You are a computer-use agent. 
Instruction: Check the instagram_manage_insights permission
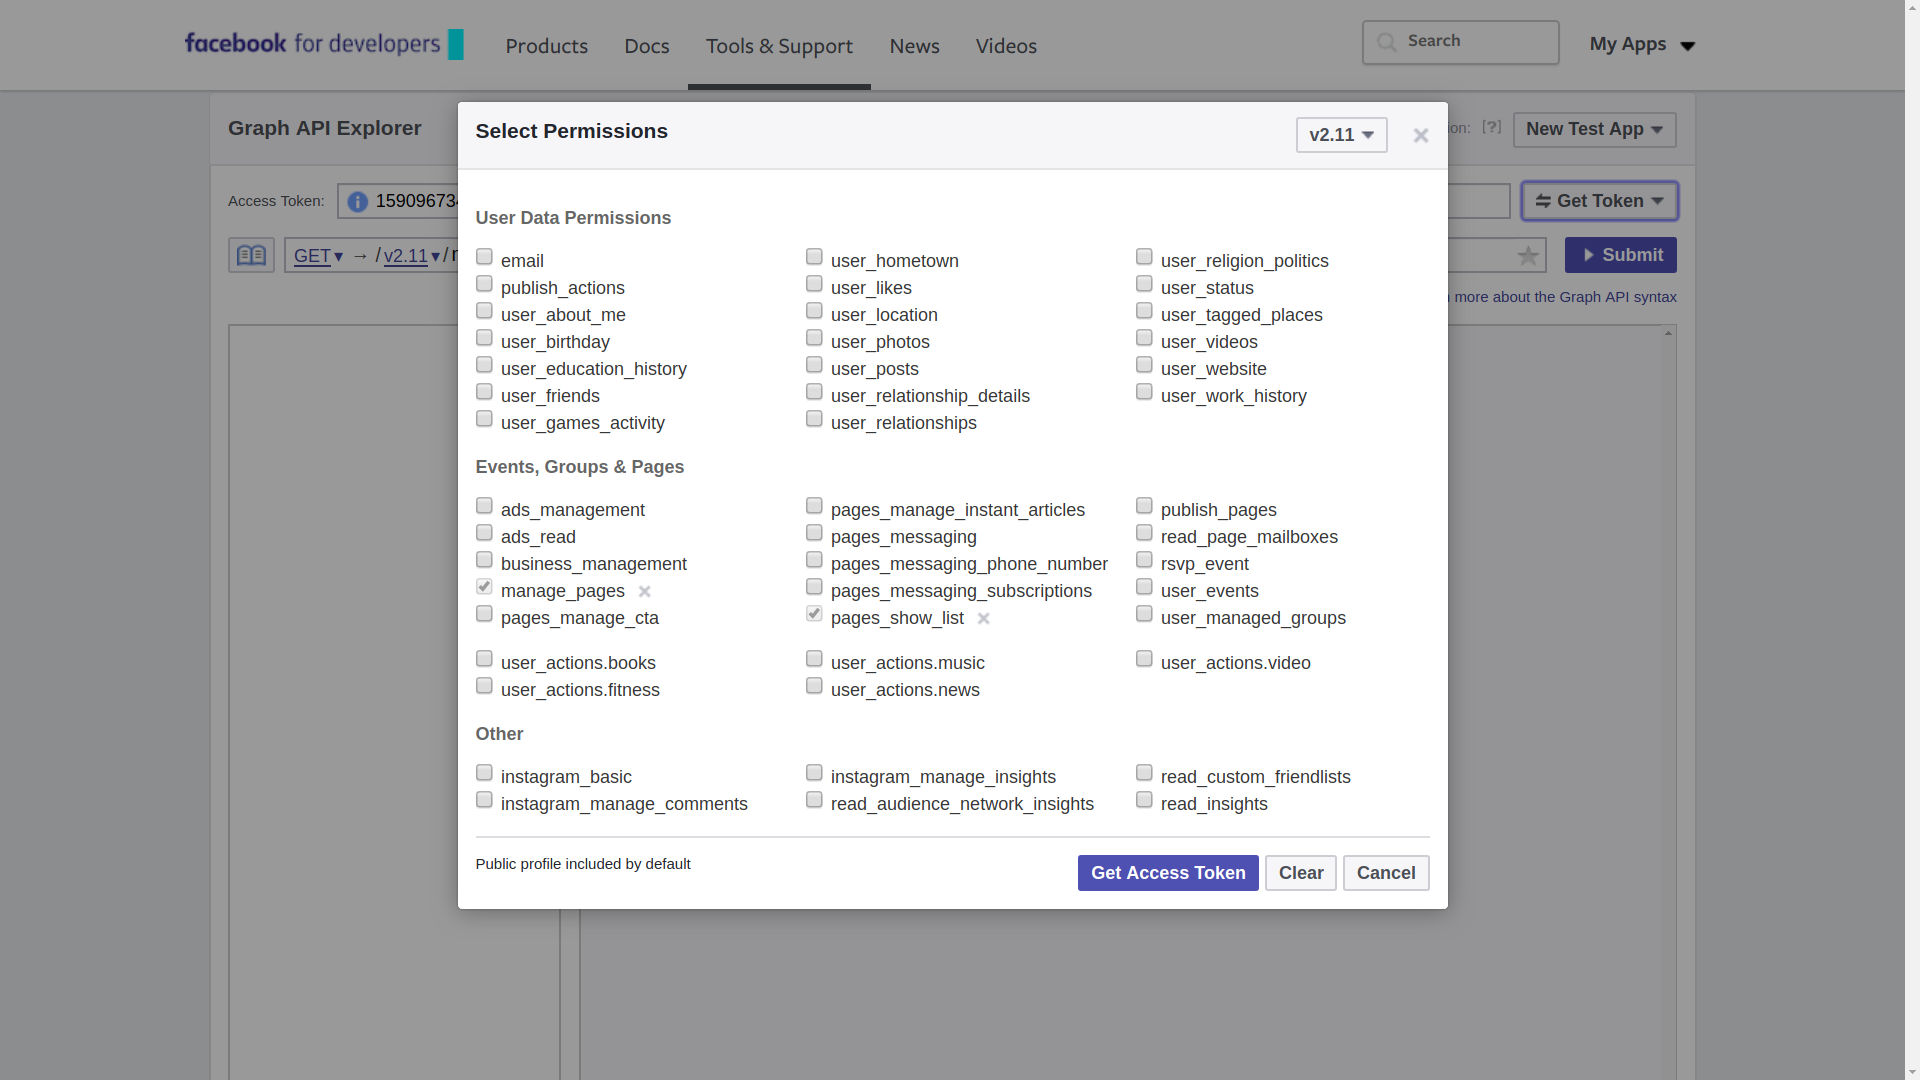(x=814, y=773)
